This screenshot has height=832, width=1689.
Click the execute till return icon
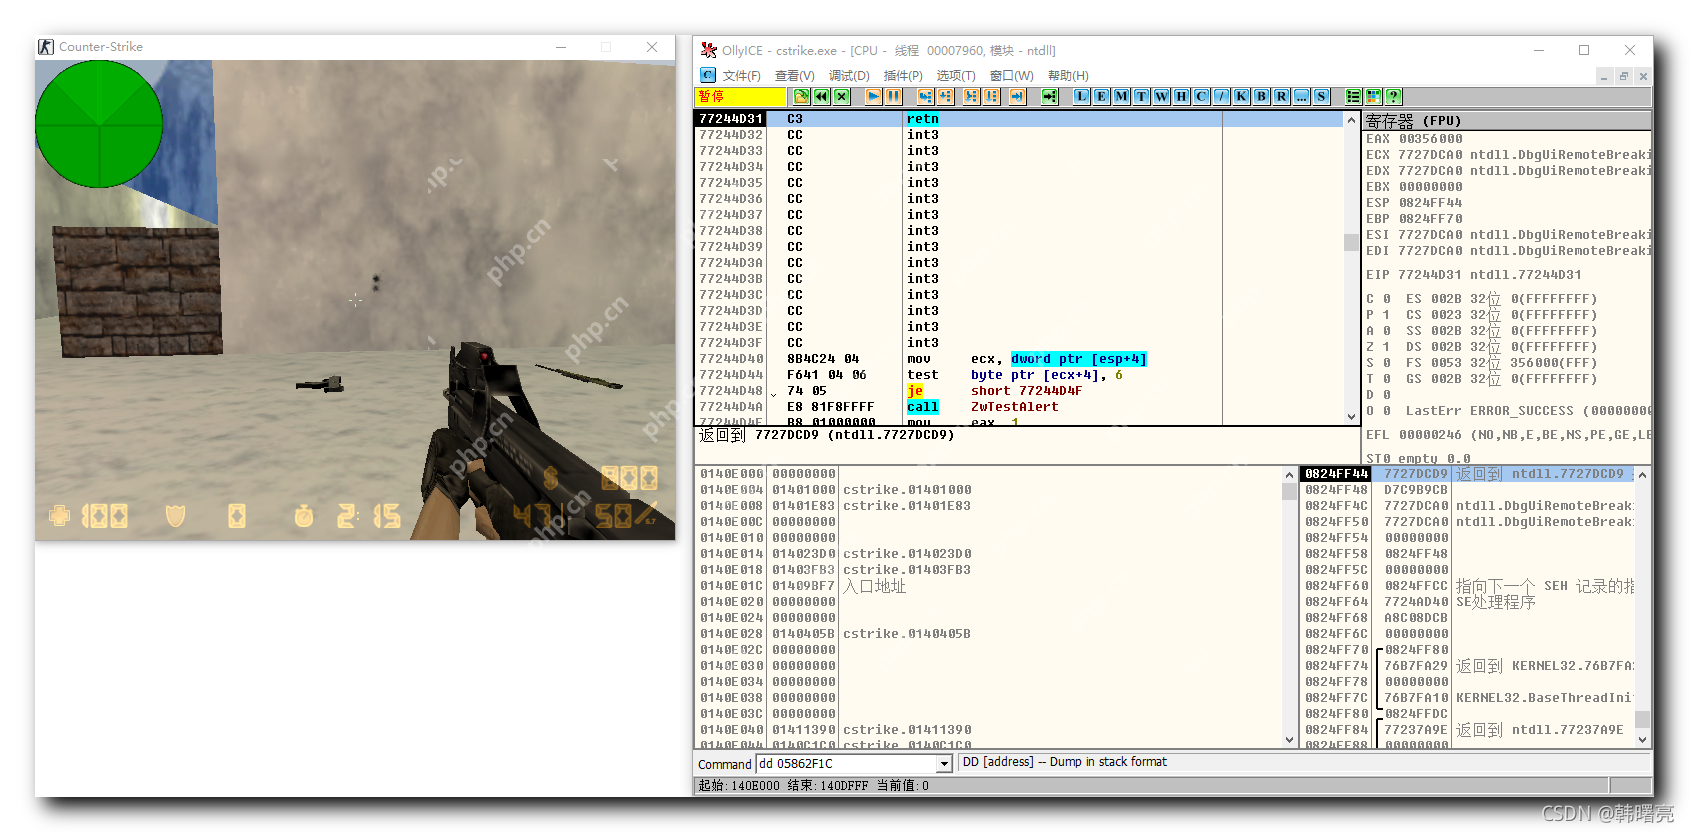(1018, 96)
